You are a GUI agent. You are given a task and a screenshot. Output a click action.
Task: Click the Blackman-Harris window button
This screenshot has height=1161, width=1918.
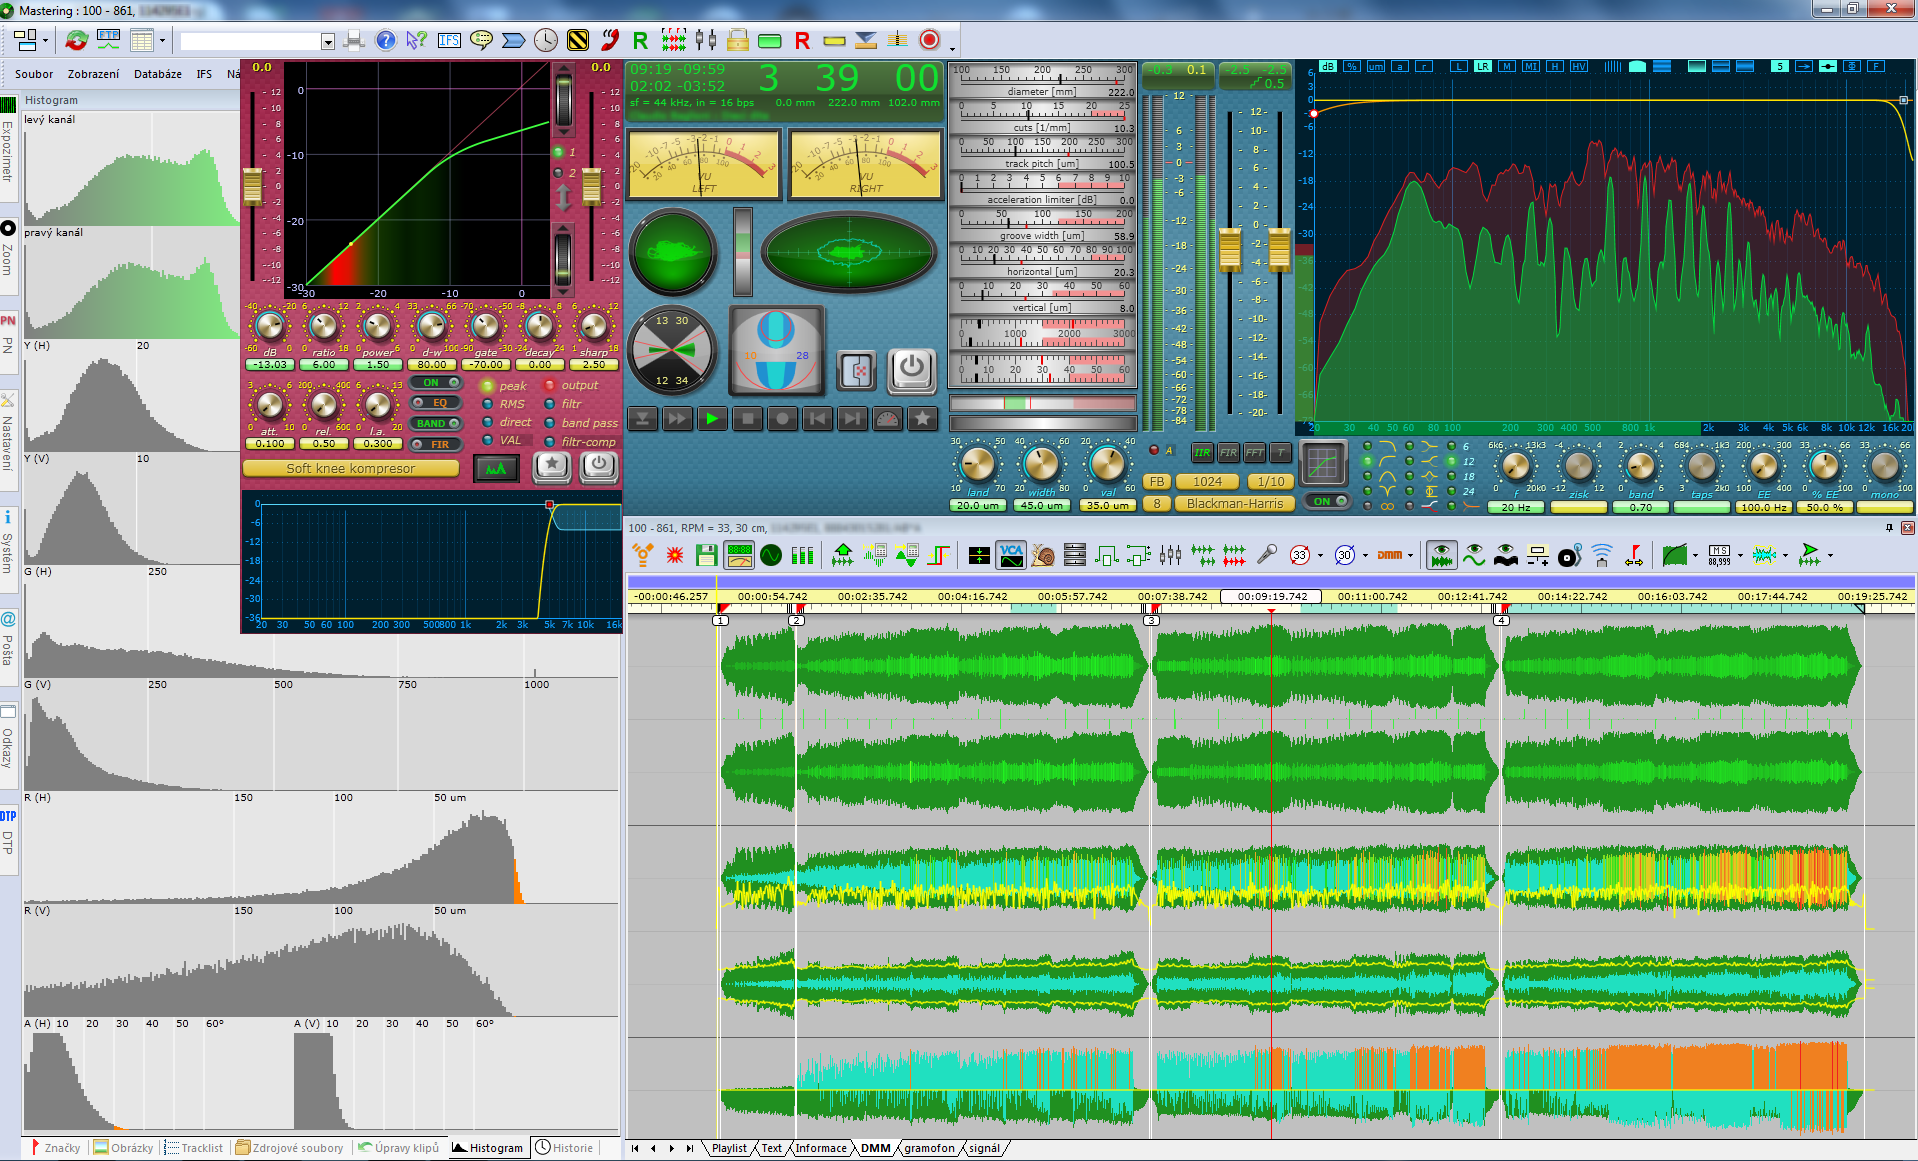1235,504
